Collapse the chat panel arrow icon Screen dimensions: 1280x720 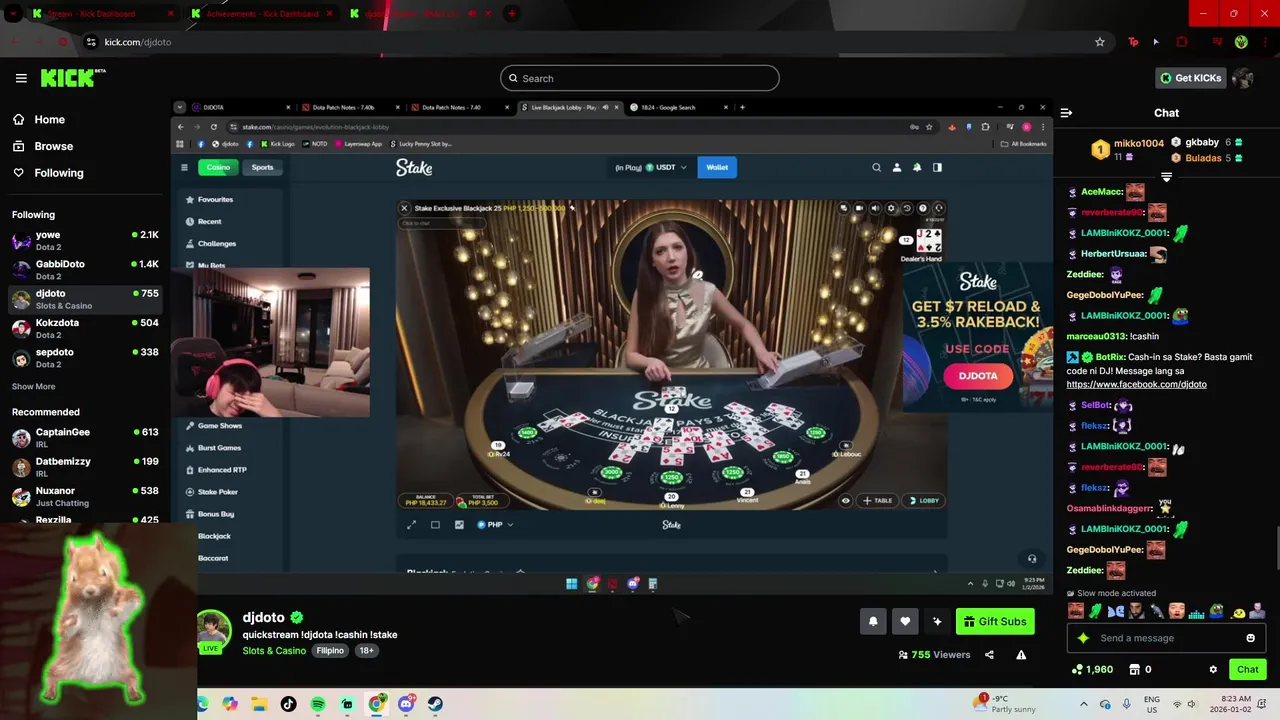[1066, 113]
